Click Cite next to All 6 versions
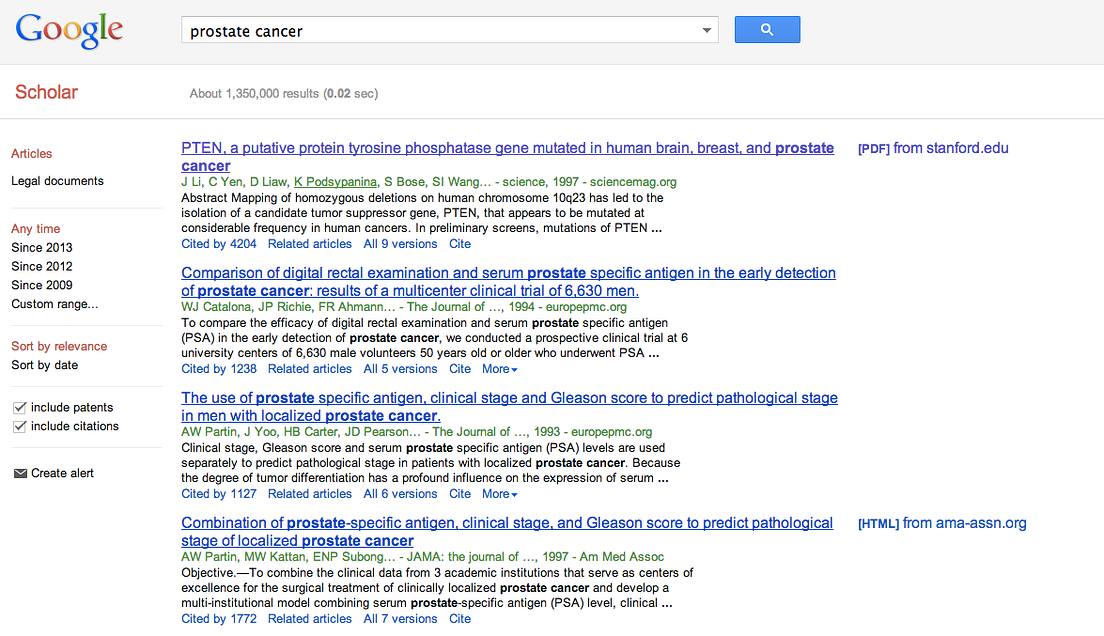 point(460,494)
